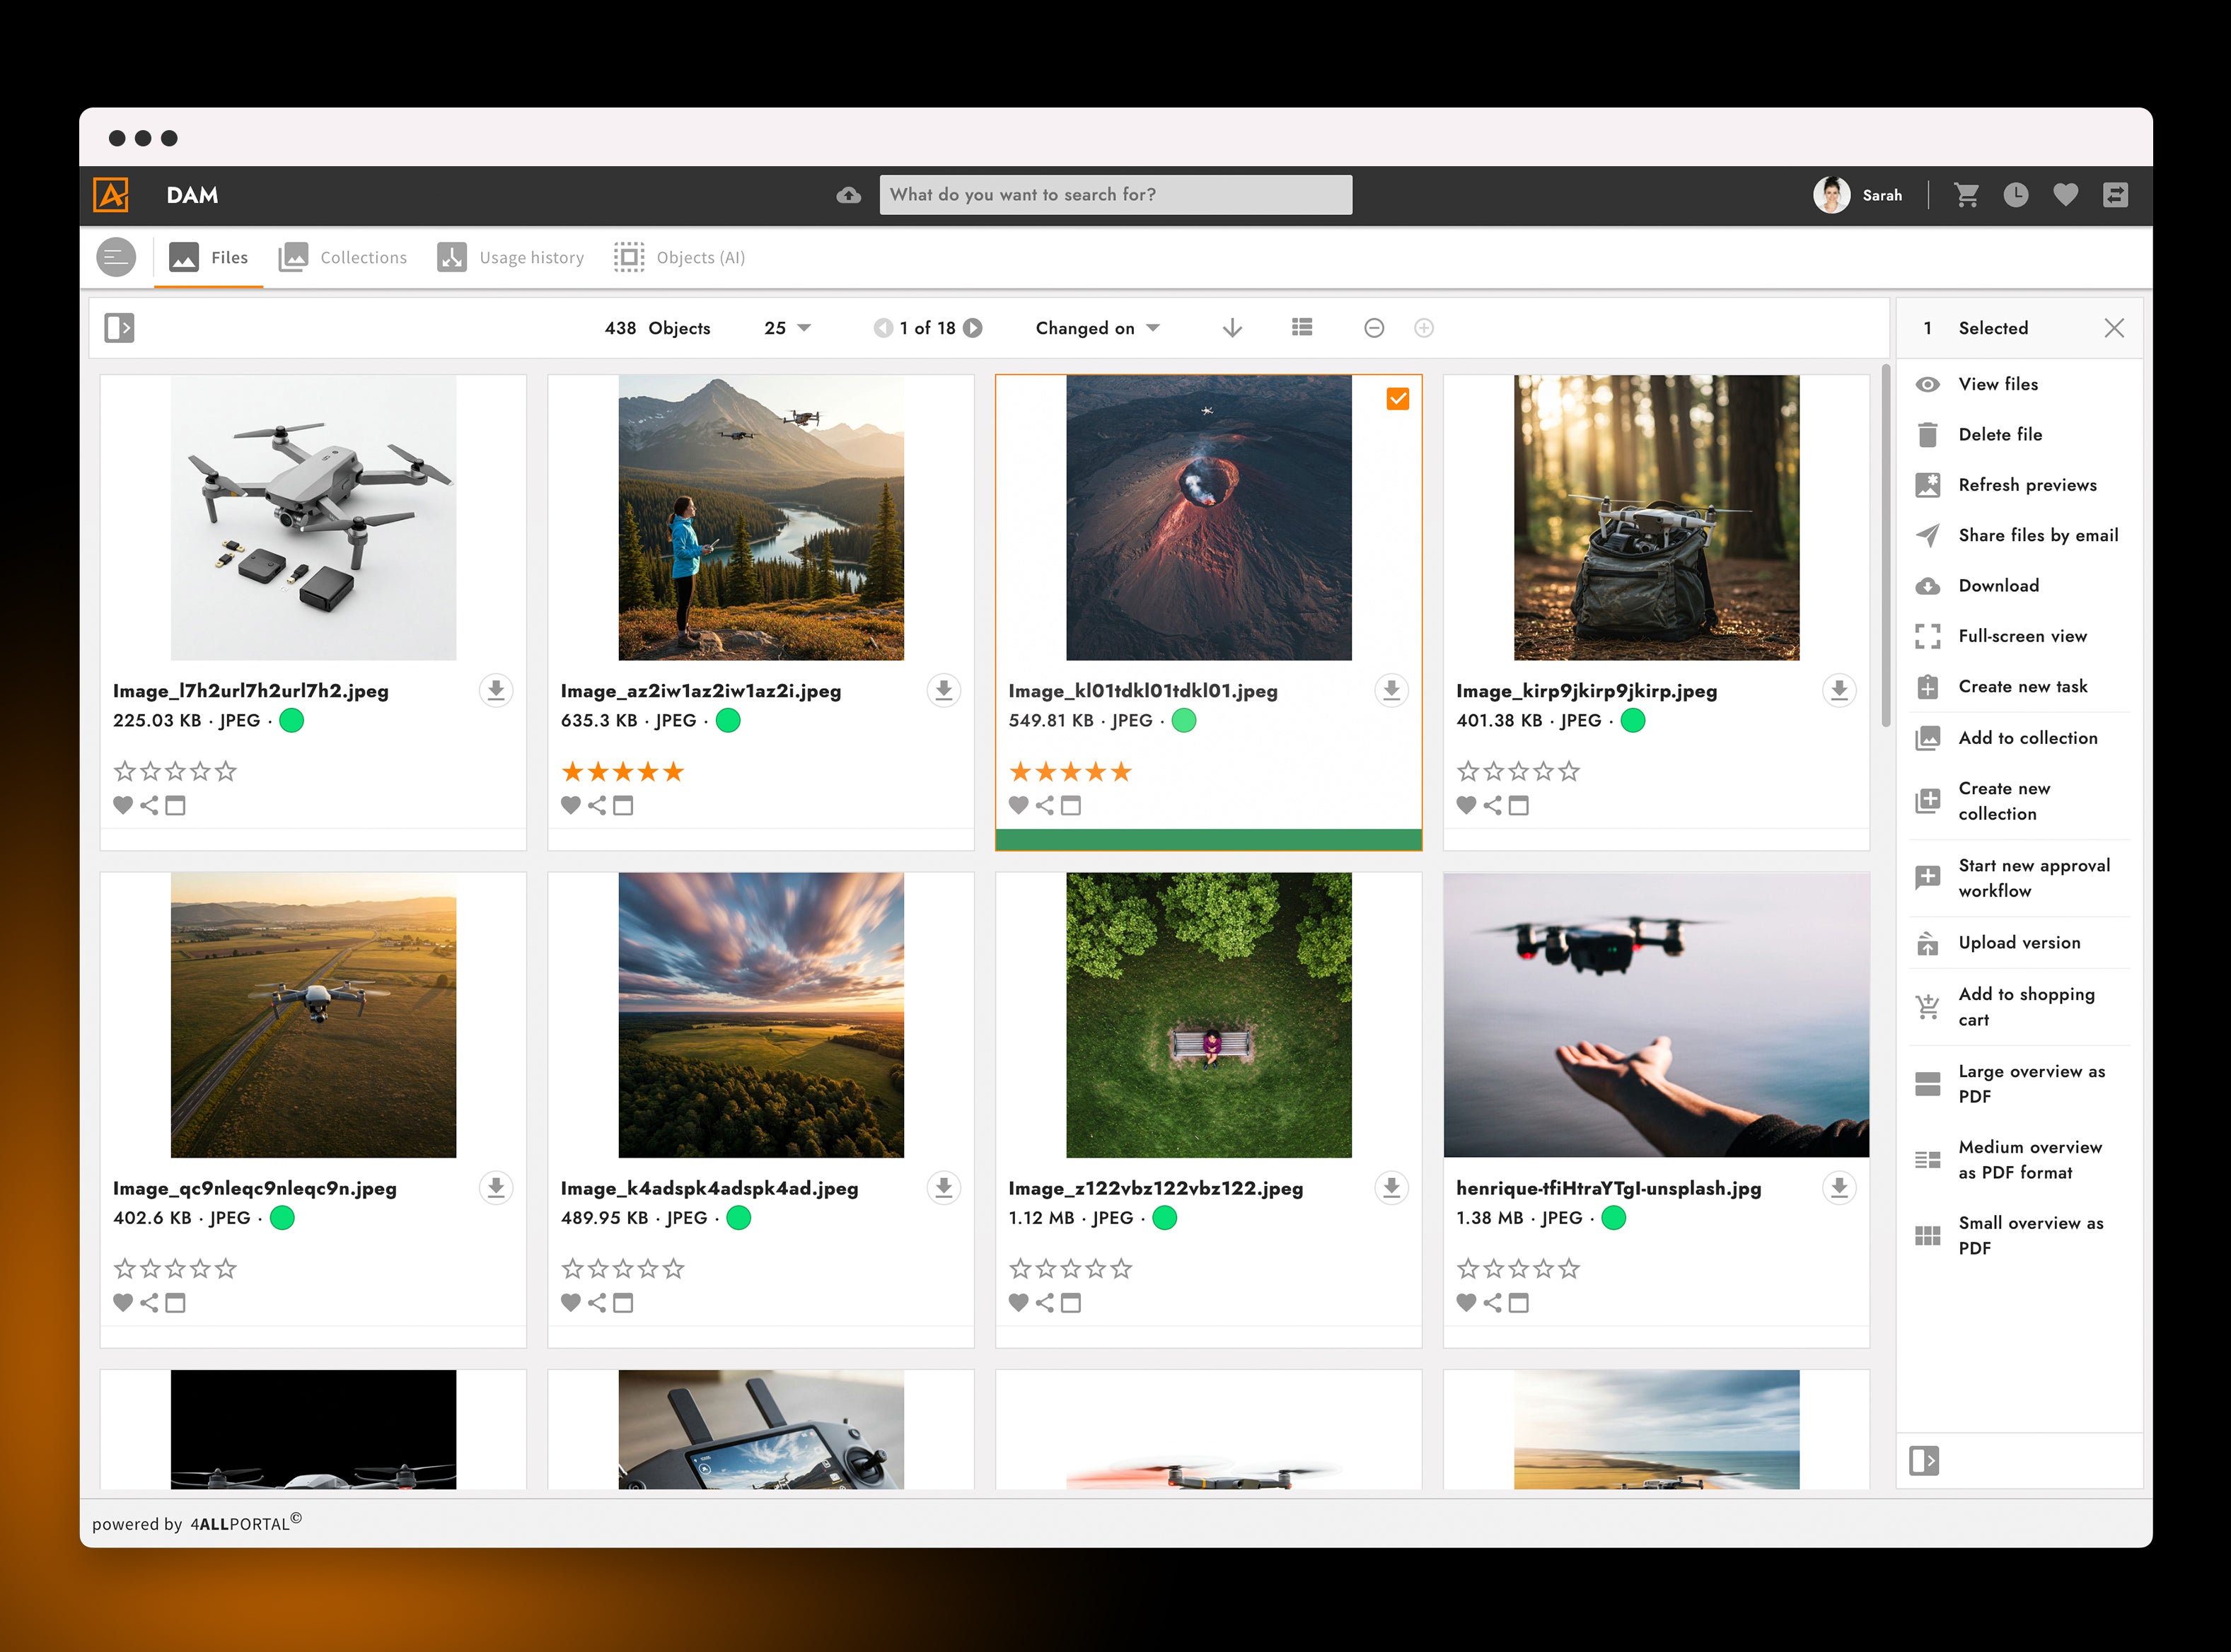Screen dimensions: 2231x1652
Task: Uncheck the selected volcano image checkbox
Action: [x=1397, y=398]
